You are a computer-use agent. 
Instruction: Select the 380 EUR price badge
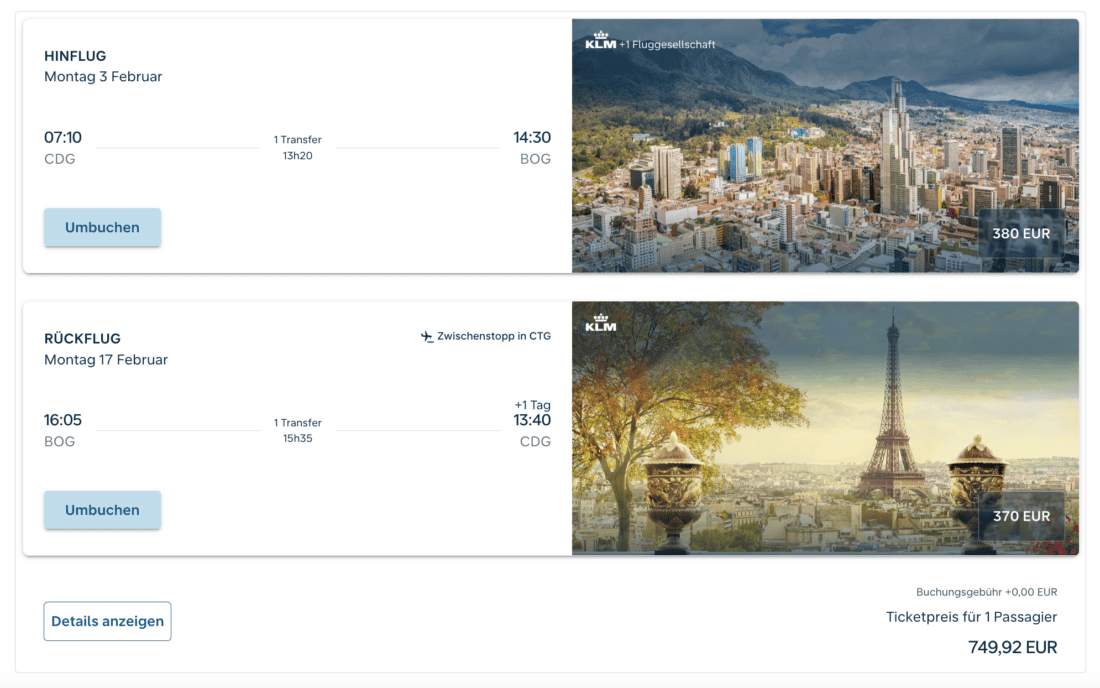[1021, 234]
